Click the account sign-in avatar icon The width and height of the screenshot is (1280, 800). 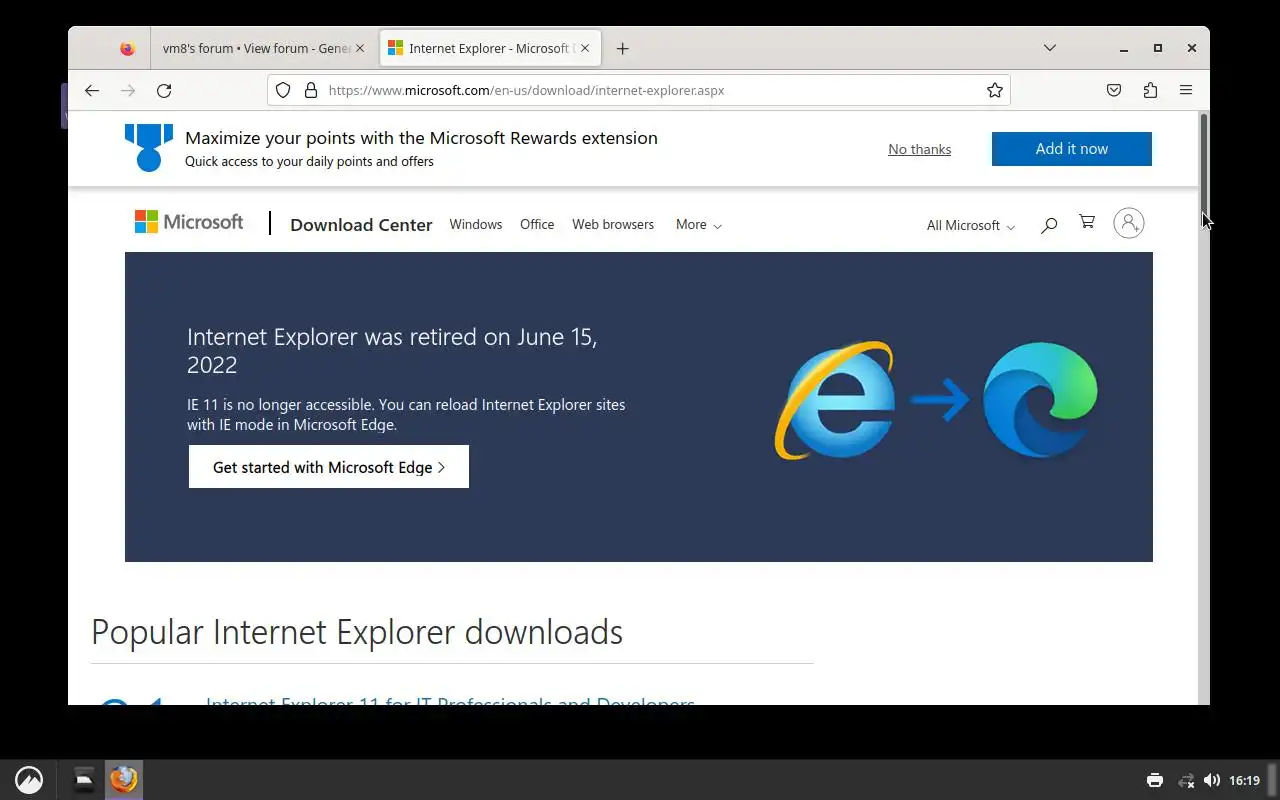(1128, 223)
